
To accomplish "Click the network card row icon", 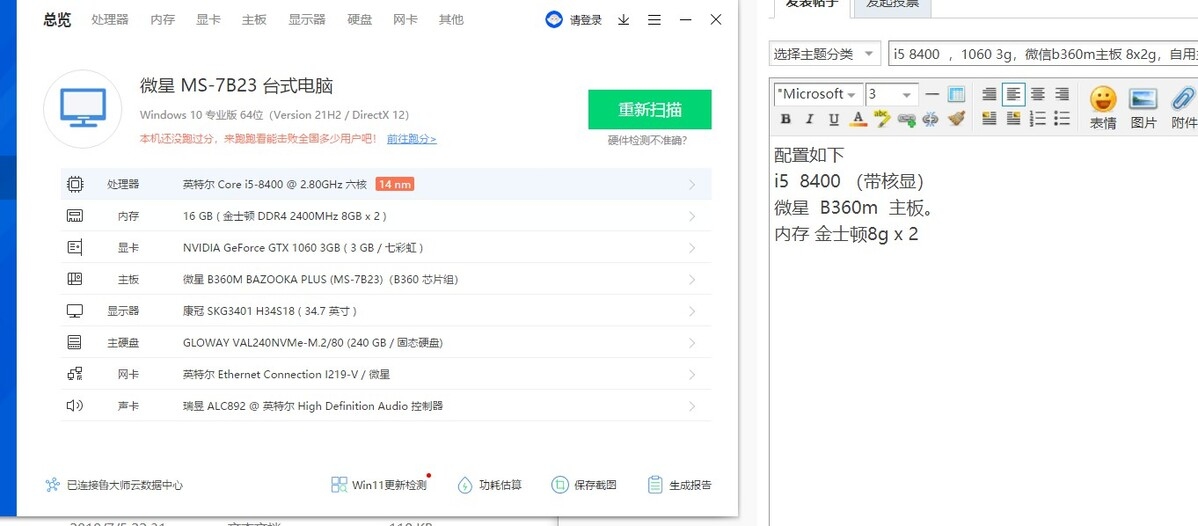I will [x=75, y=374].
